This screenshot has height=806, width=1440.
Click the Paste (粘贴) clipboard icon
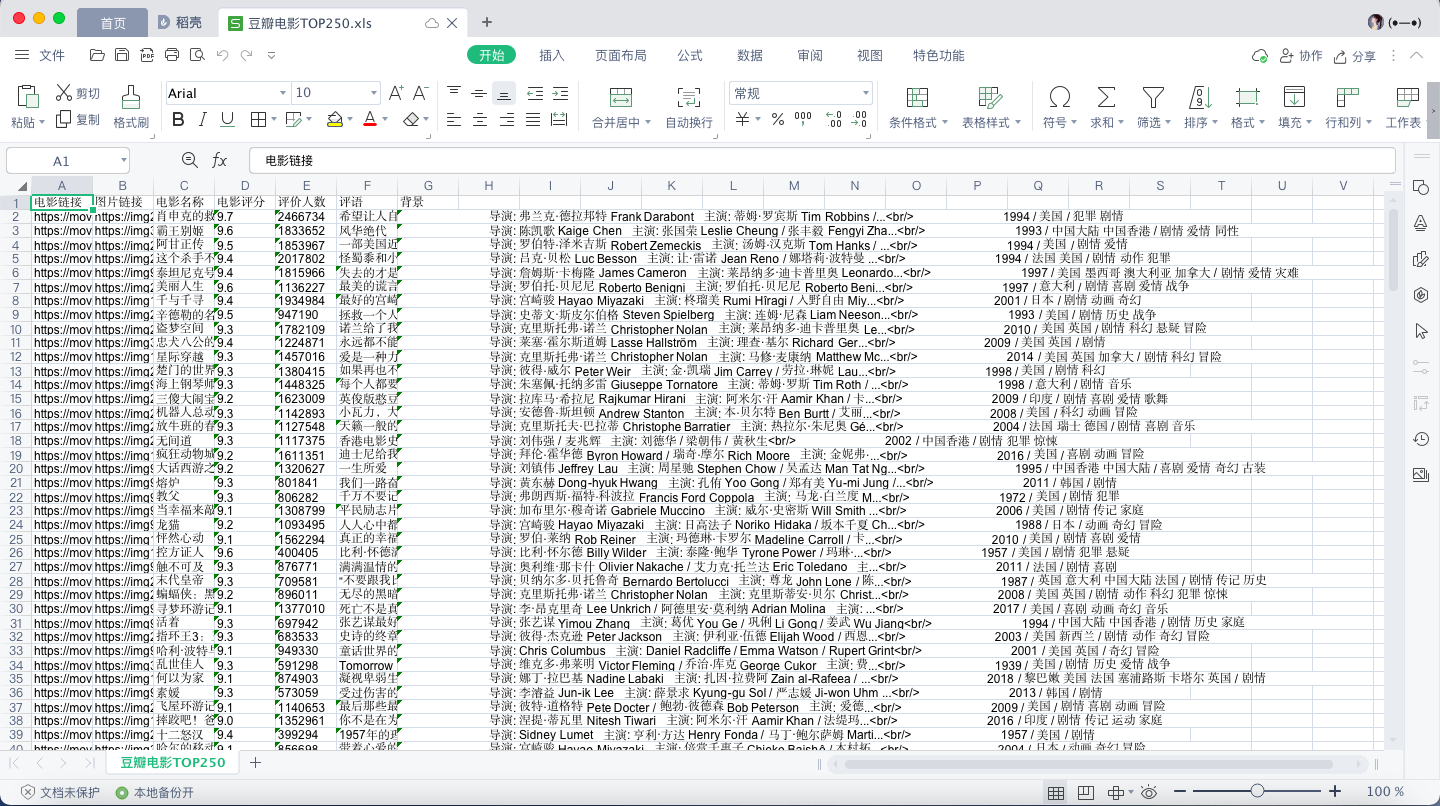28,97
